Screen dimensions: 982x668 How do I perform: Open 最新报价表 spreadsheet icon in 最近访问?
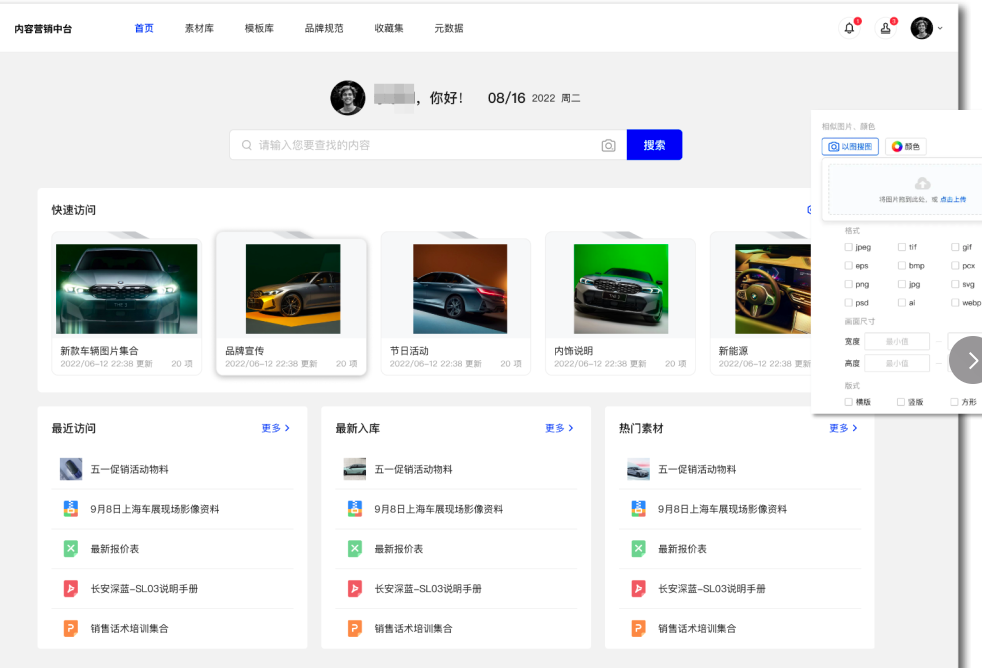pyautogui.click(x=71, y=549)
